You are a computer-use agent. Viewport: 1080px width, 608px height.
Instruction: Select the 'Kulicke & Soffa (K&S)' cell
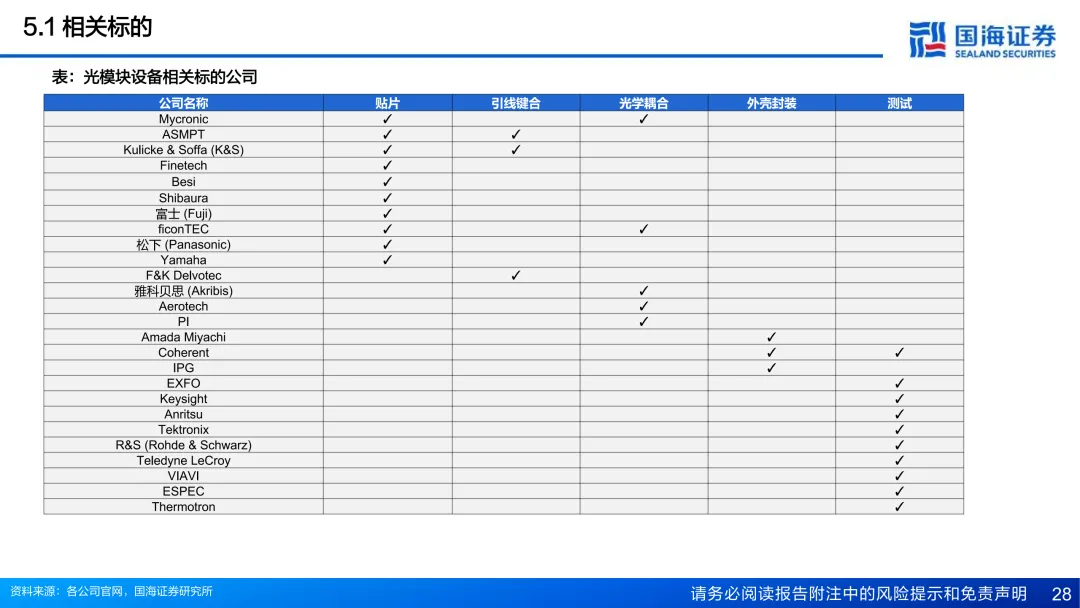[183, 149]
